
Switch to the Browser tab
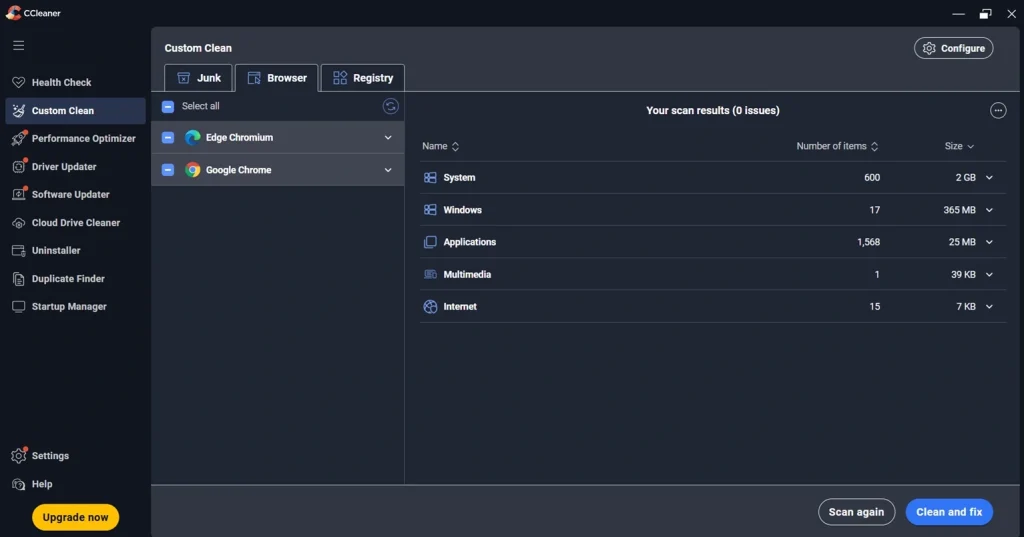point(277,78)
